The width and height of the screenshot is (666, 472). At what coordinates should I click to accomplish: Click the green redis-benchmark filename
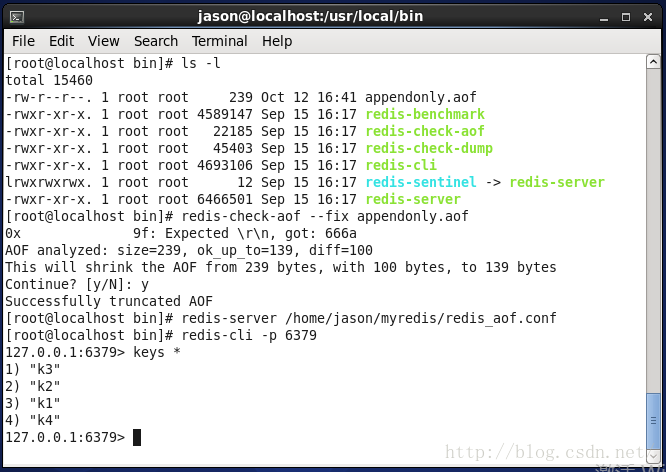425,114
